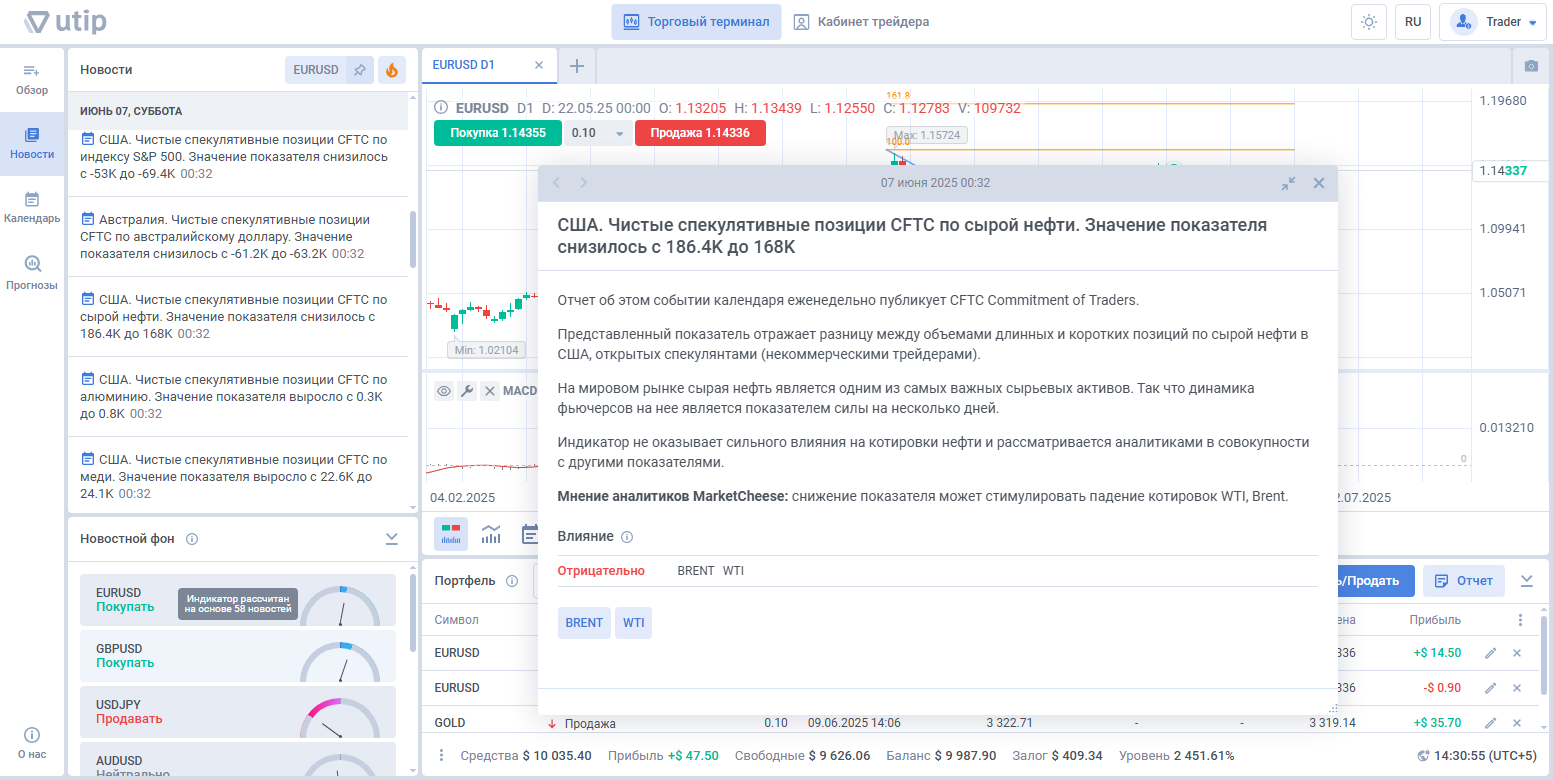1553x780 pixels.
Task: Click info icon next to Новостной фон
Action: click(192, 539)
